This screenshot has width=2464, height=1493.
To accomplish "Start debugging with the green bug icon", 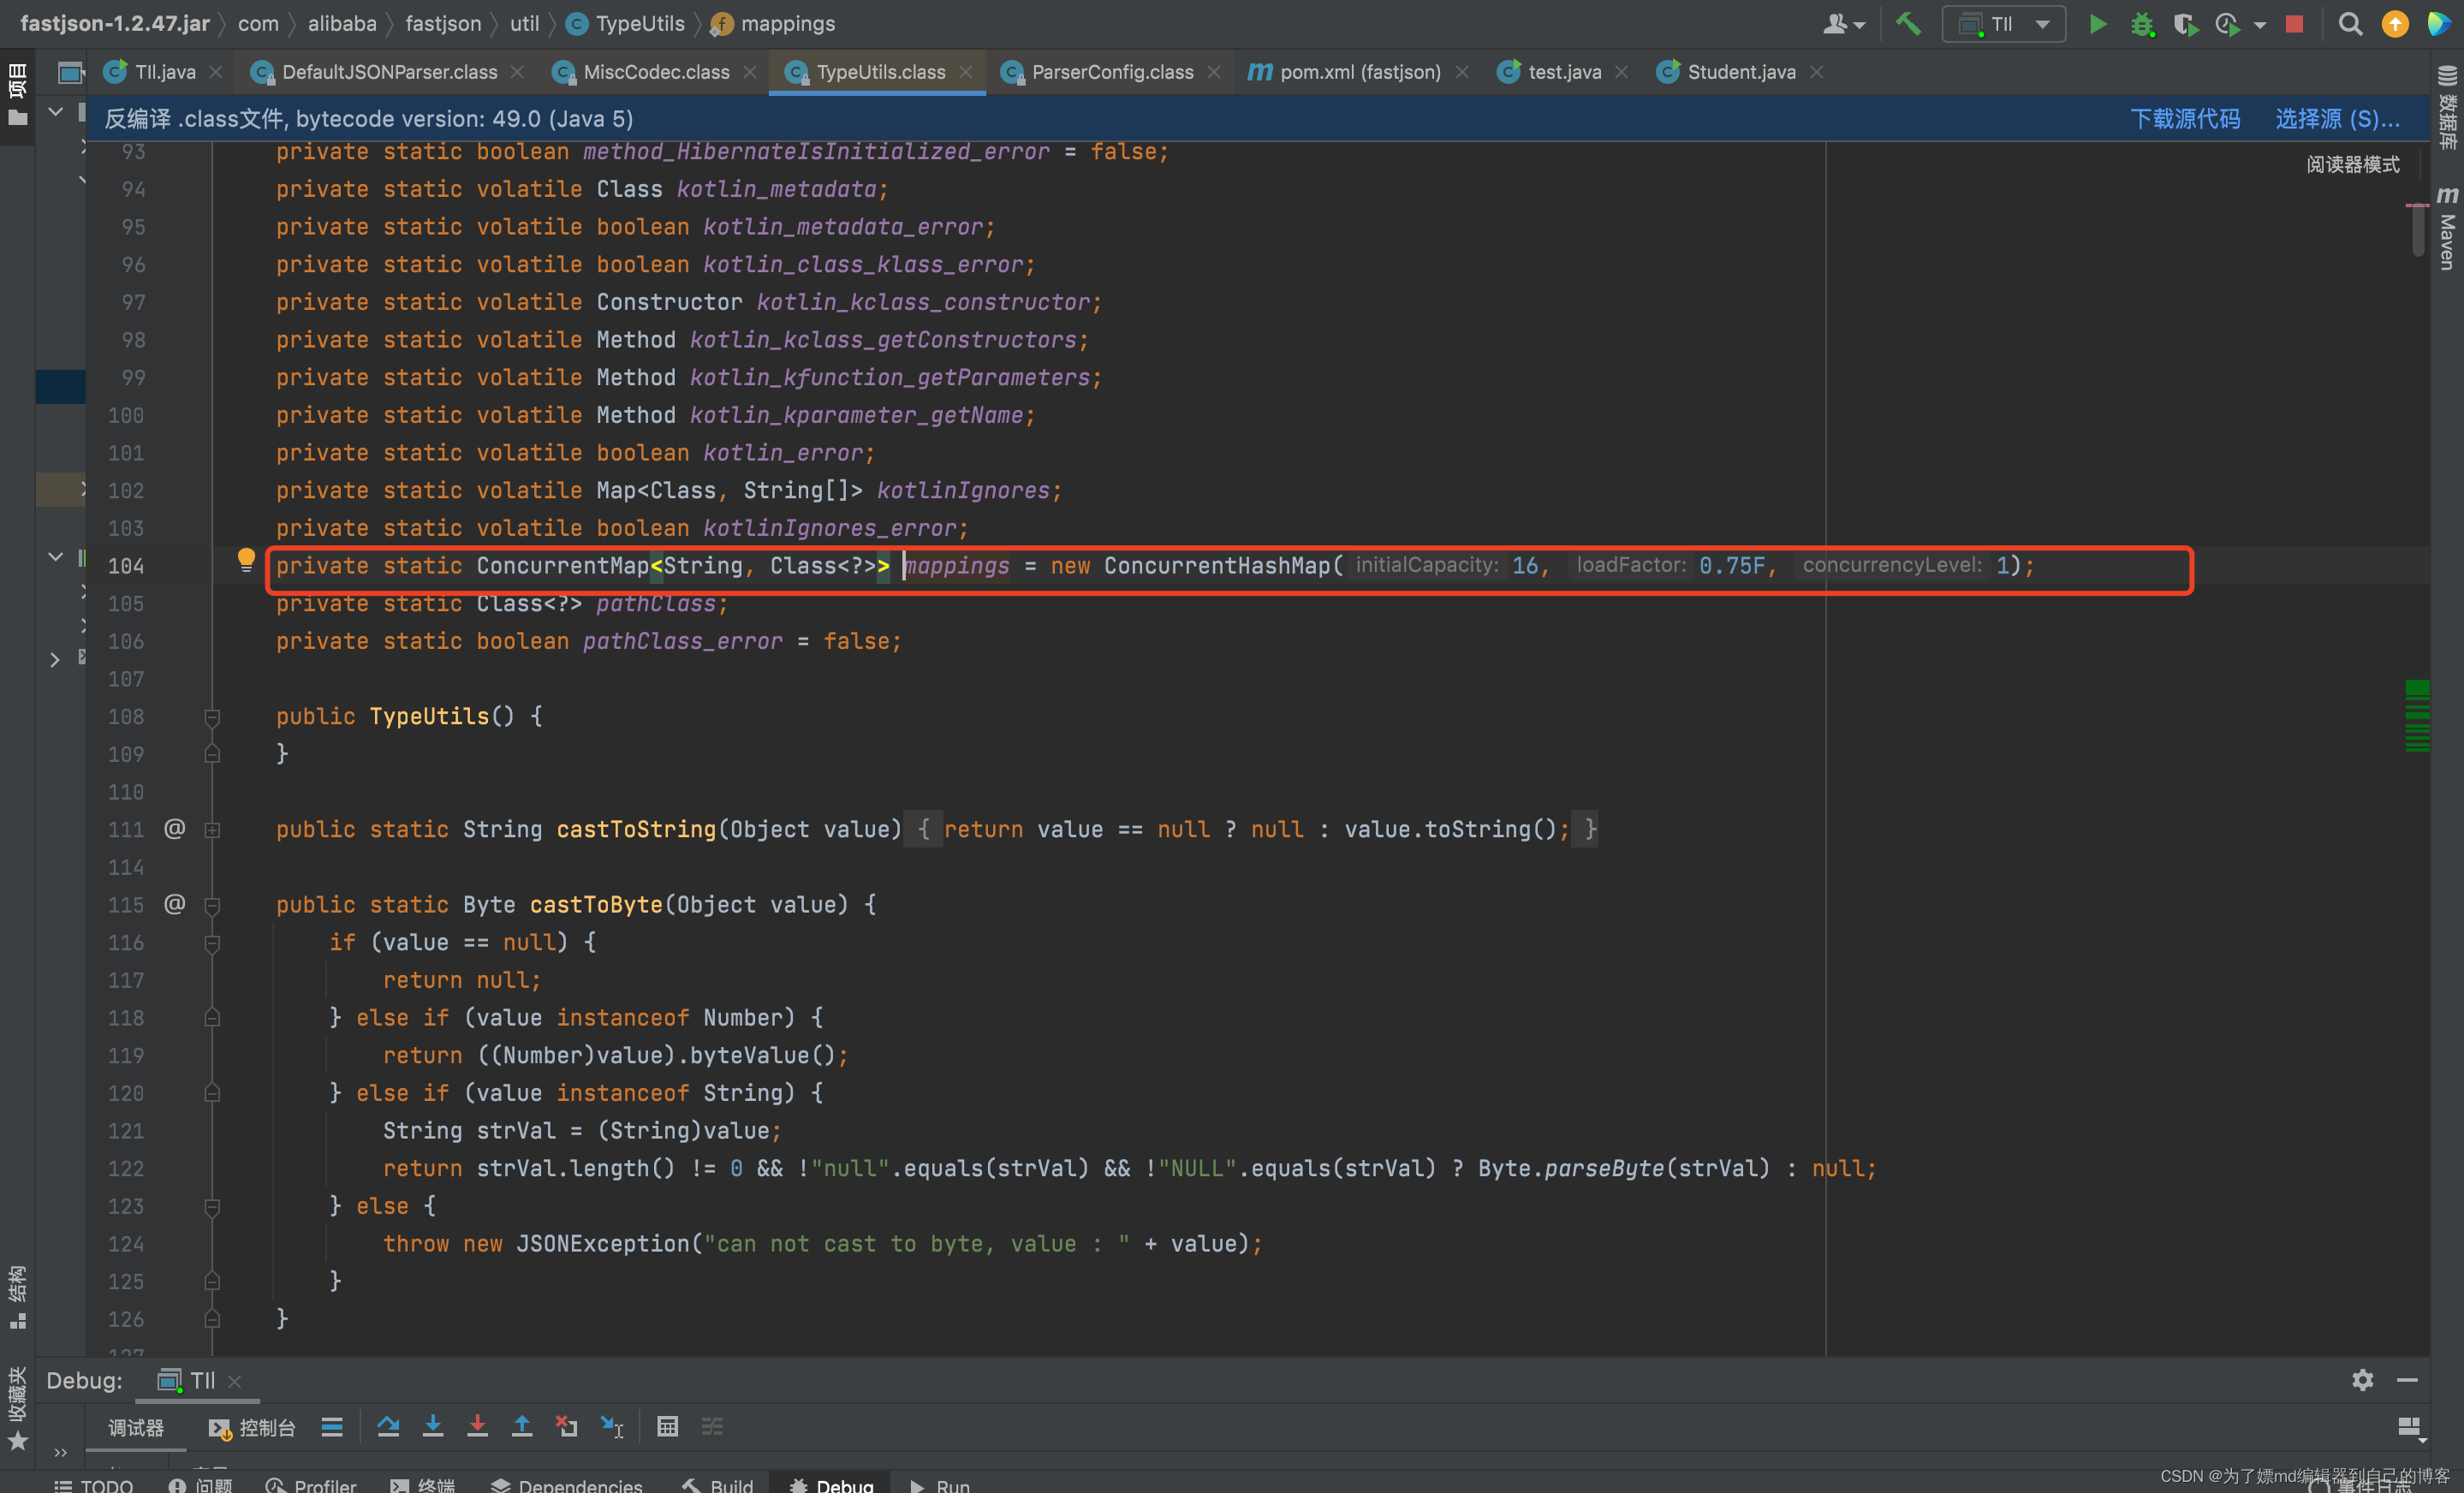I will click(x=2141, y=23).
